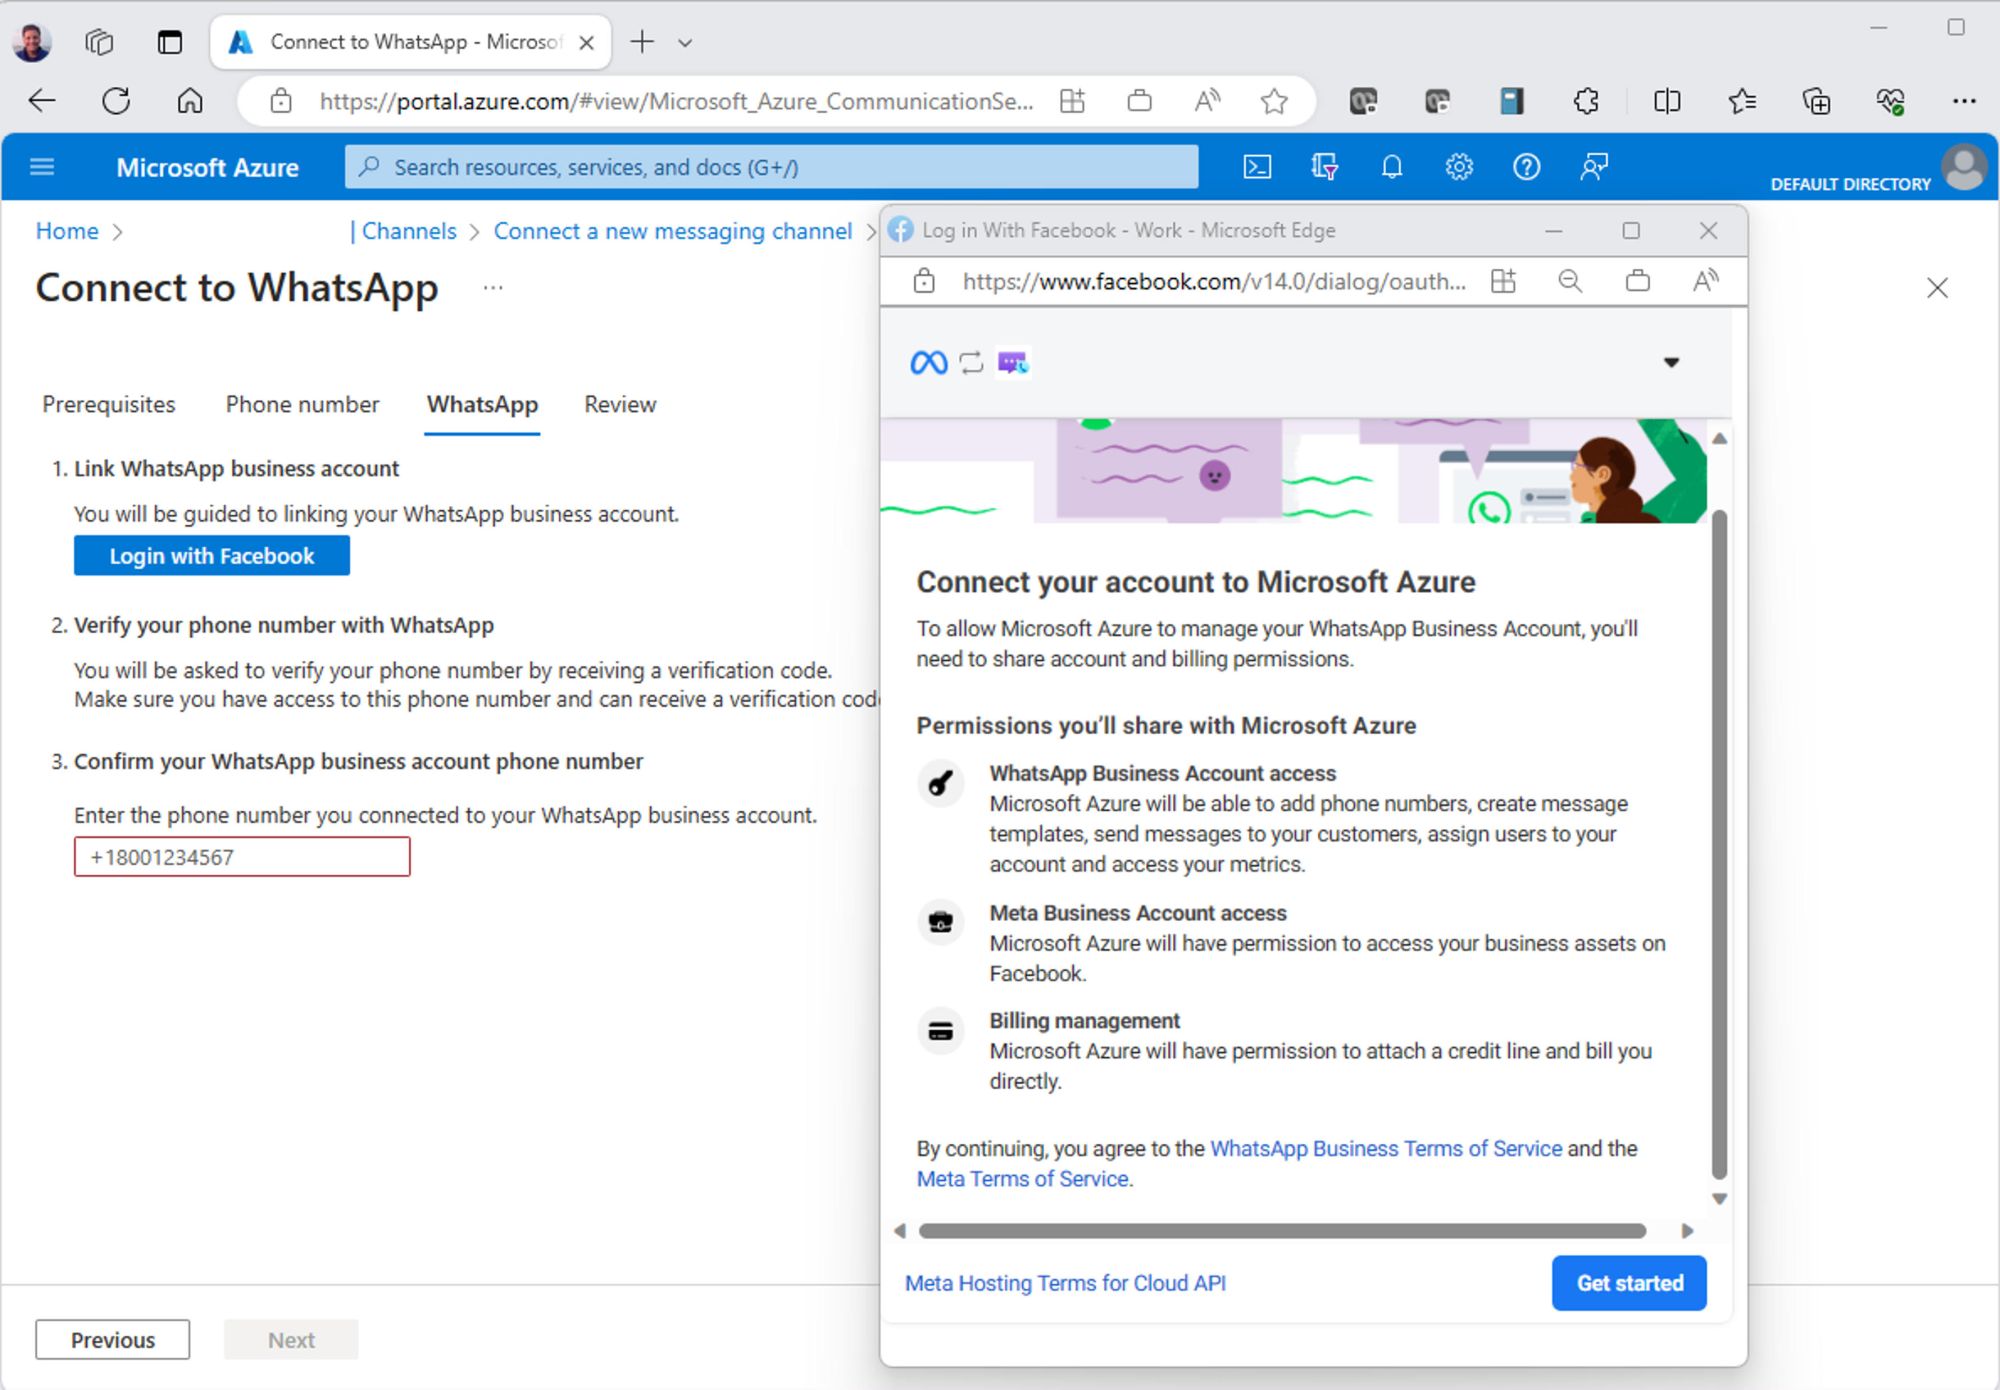Click the Azure account avatar
Screen dimensions: 2000x1390
click(x=1964, y=168)
